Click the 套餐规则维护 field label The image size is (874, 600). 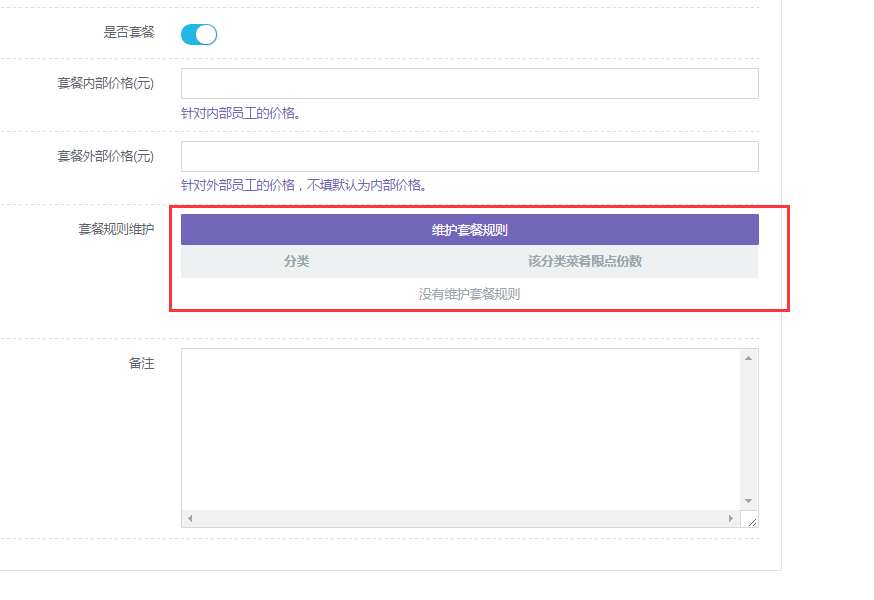point(116,230)
